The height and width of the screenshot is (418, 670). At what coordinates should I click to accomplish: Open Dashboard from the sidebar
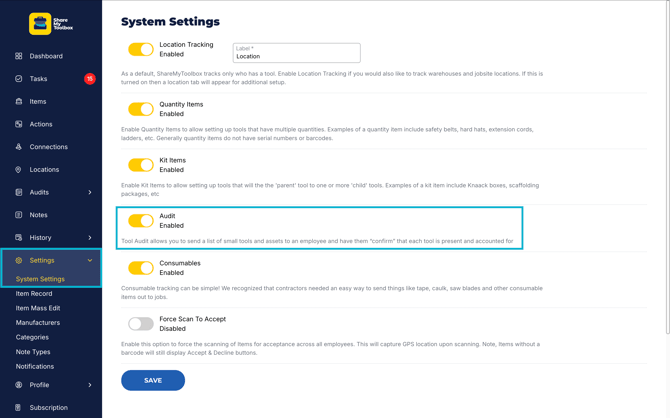[46, 56]
